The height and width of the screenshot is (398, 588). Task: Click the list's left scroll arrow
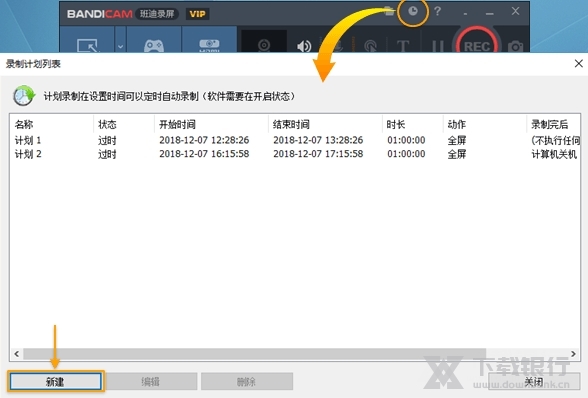(x=16, y=354)
